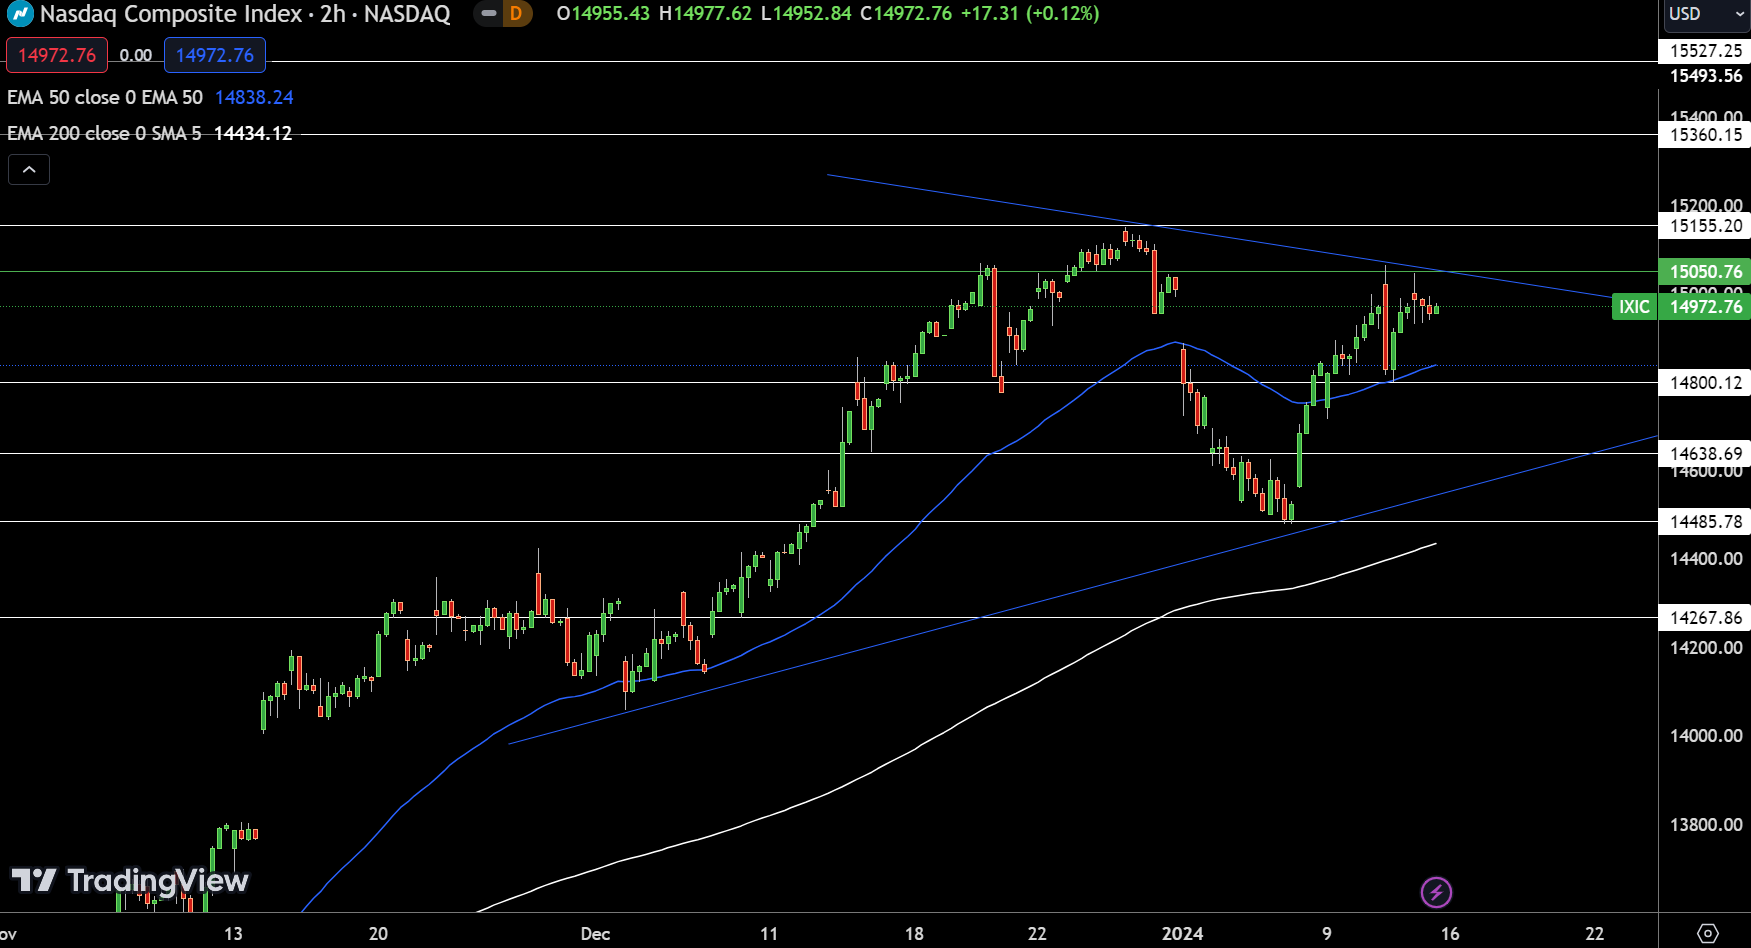
Task: Click the grey dash market status indicator
Action: pyautogui.click(x=488, y=14)
